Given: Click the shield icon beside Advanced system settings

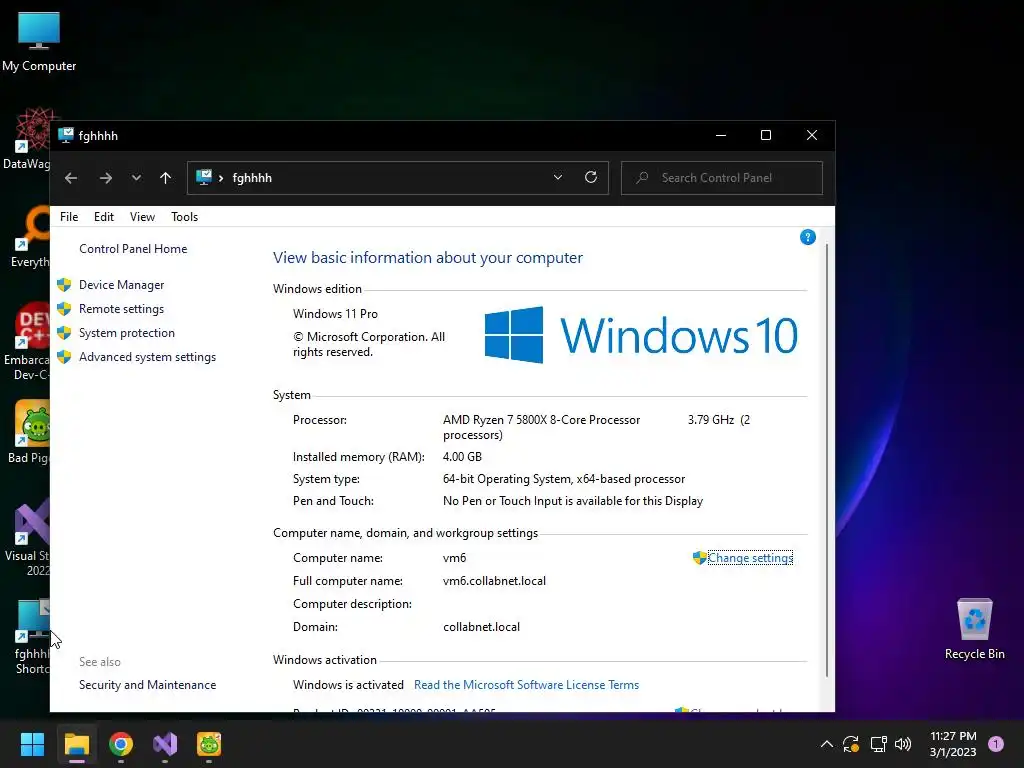Looking at the screenshot, I should pyautogui.click(x=64, y=357).
